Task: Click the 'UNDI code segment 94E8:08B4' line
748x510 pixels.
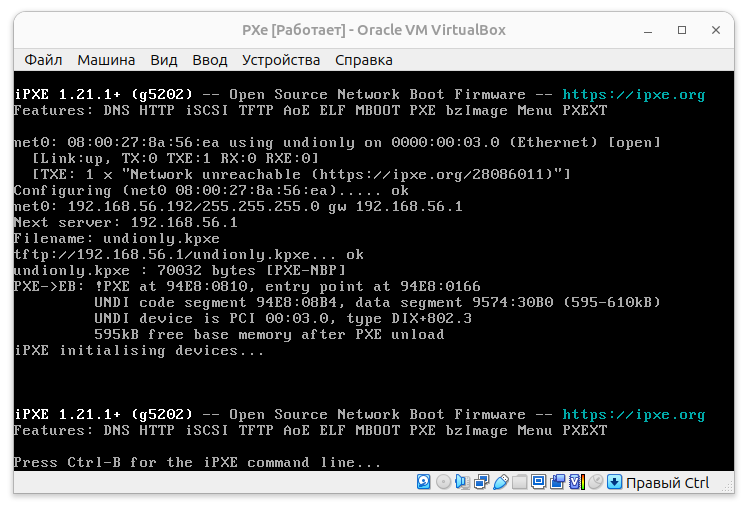Action: tap(377, 302)
